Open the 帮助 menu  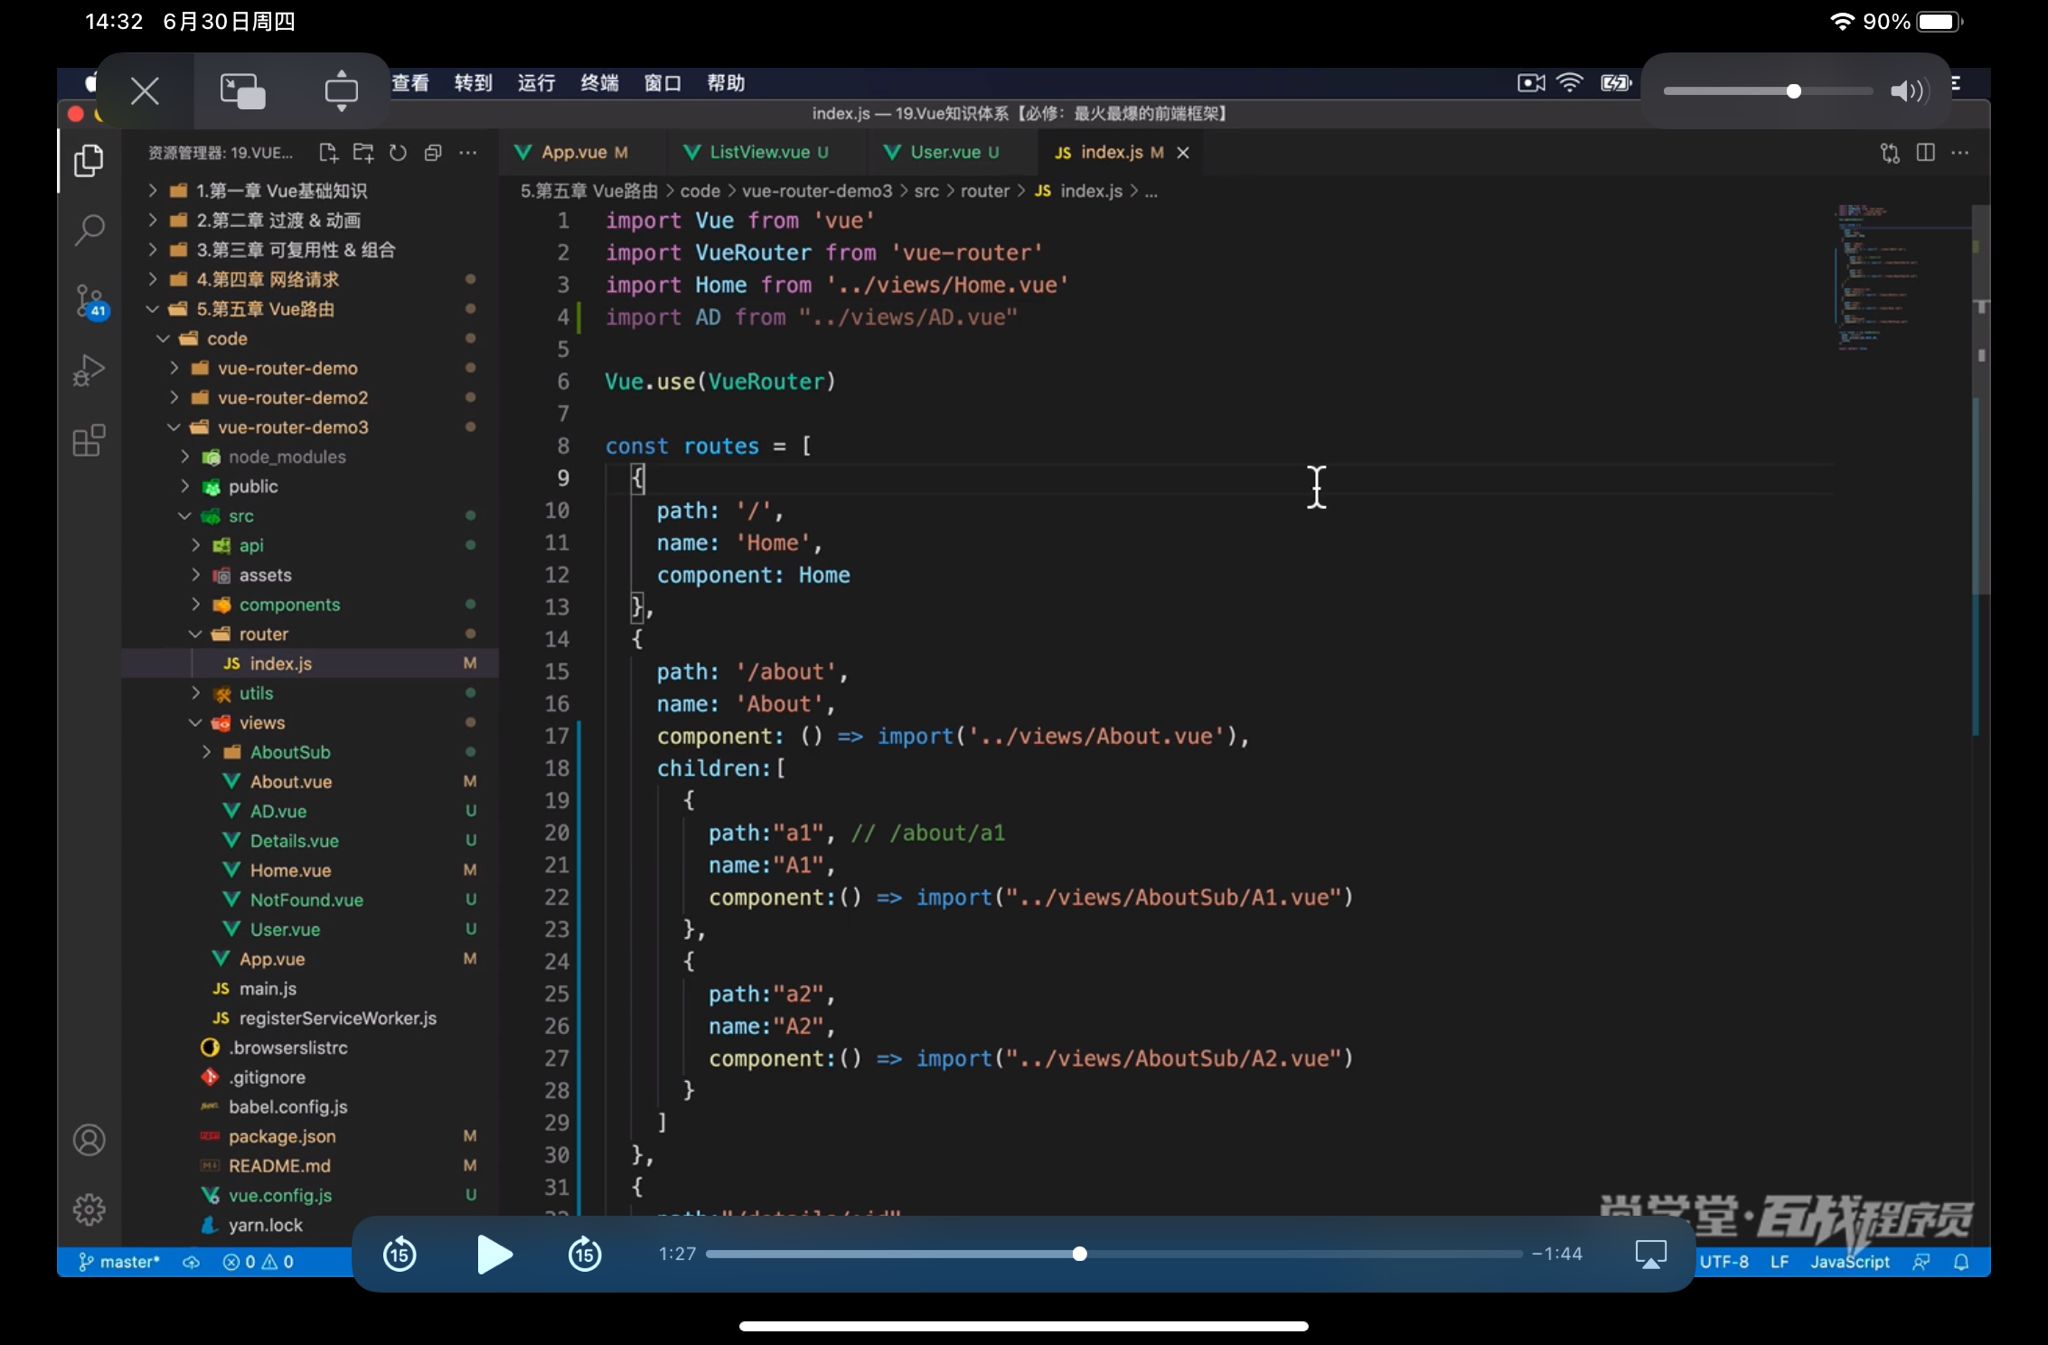point(726,83)
